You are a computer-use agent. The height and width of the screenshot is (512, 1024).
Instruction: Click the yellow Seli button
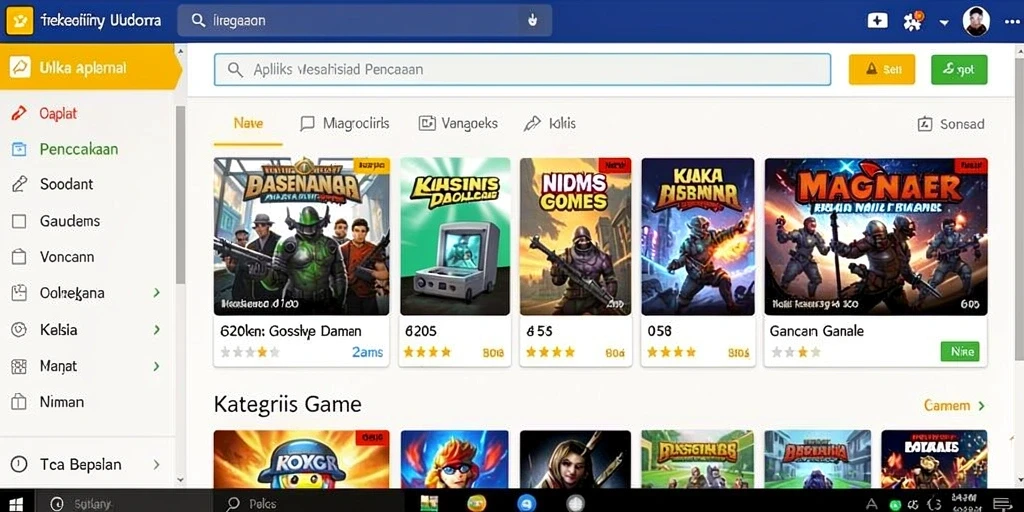882,69
